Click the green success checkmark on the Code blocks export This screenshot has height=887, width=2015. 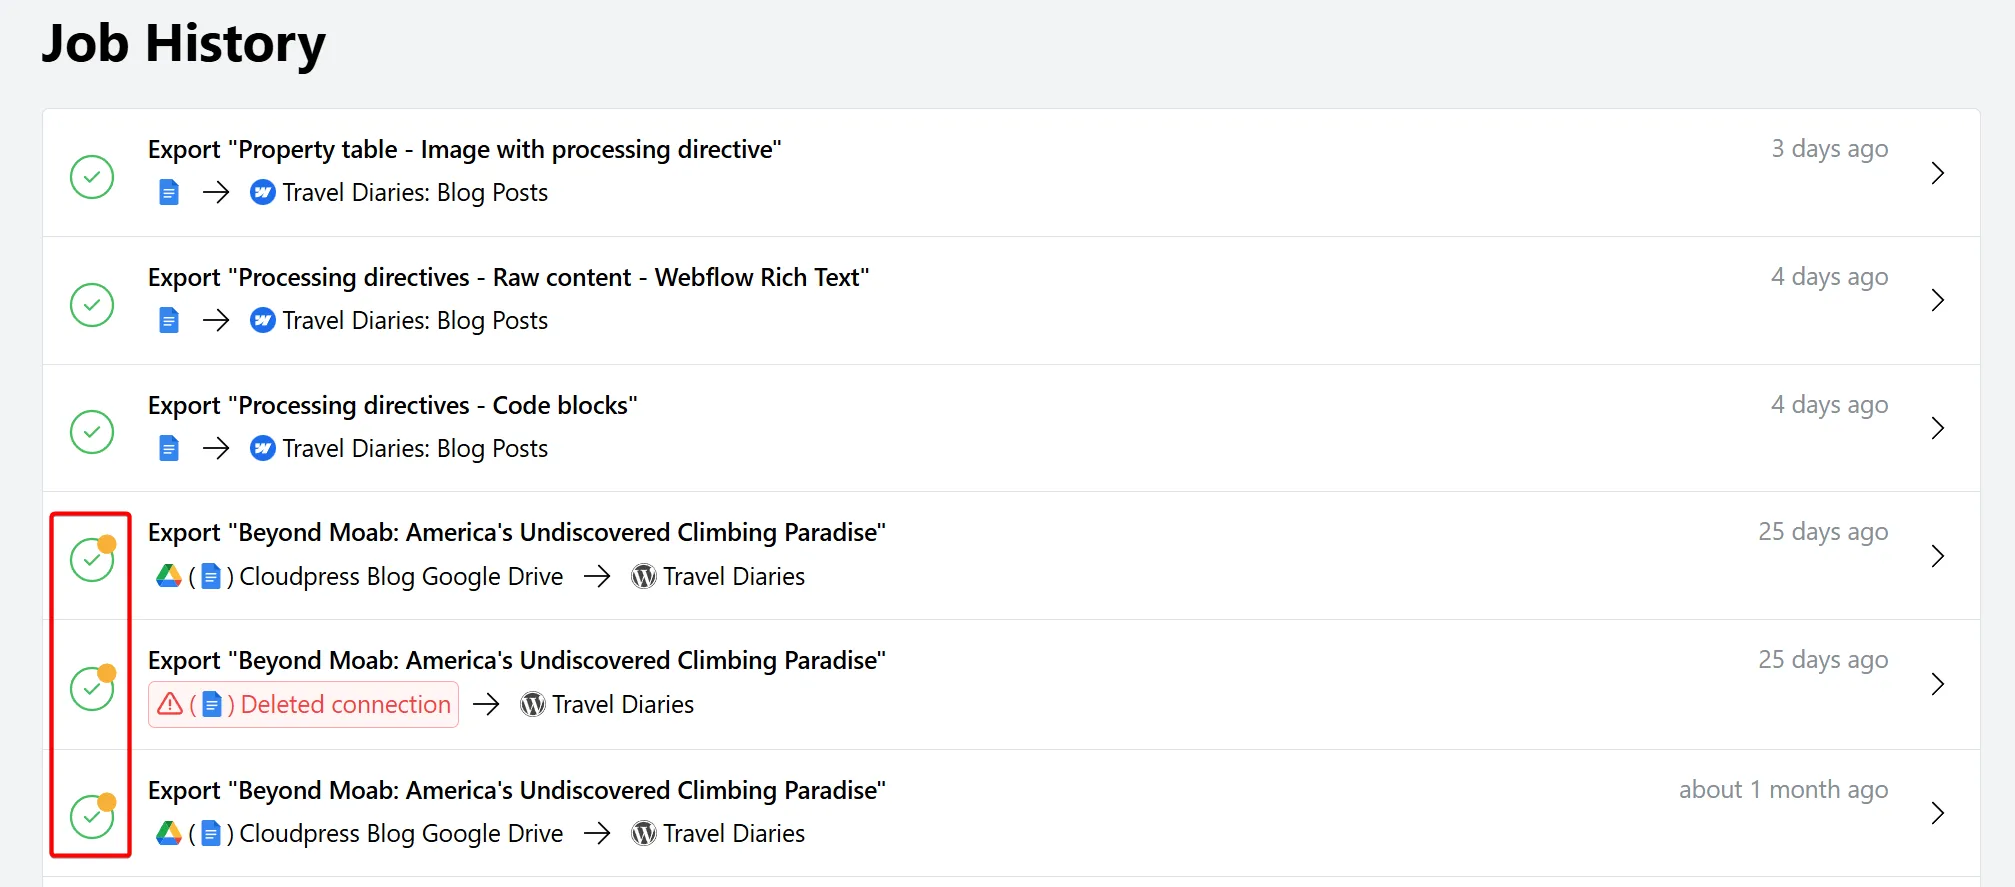tap(91, 431)
